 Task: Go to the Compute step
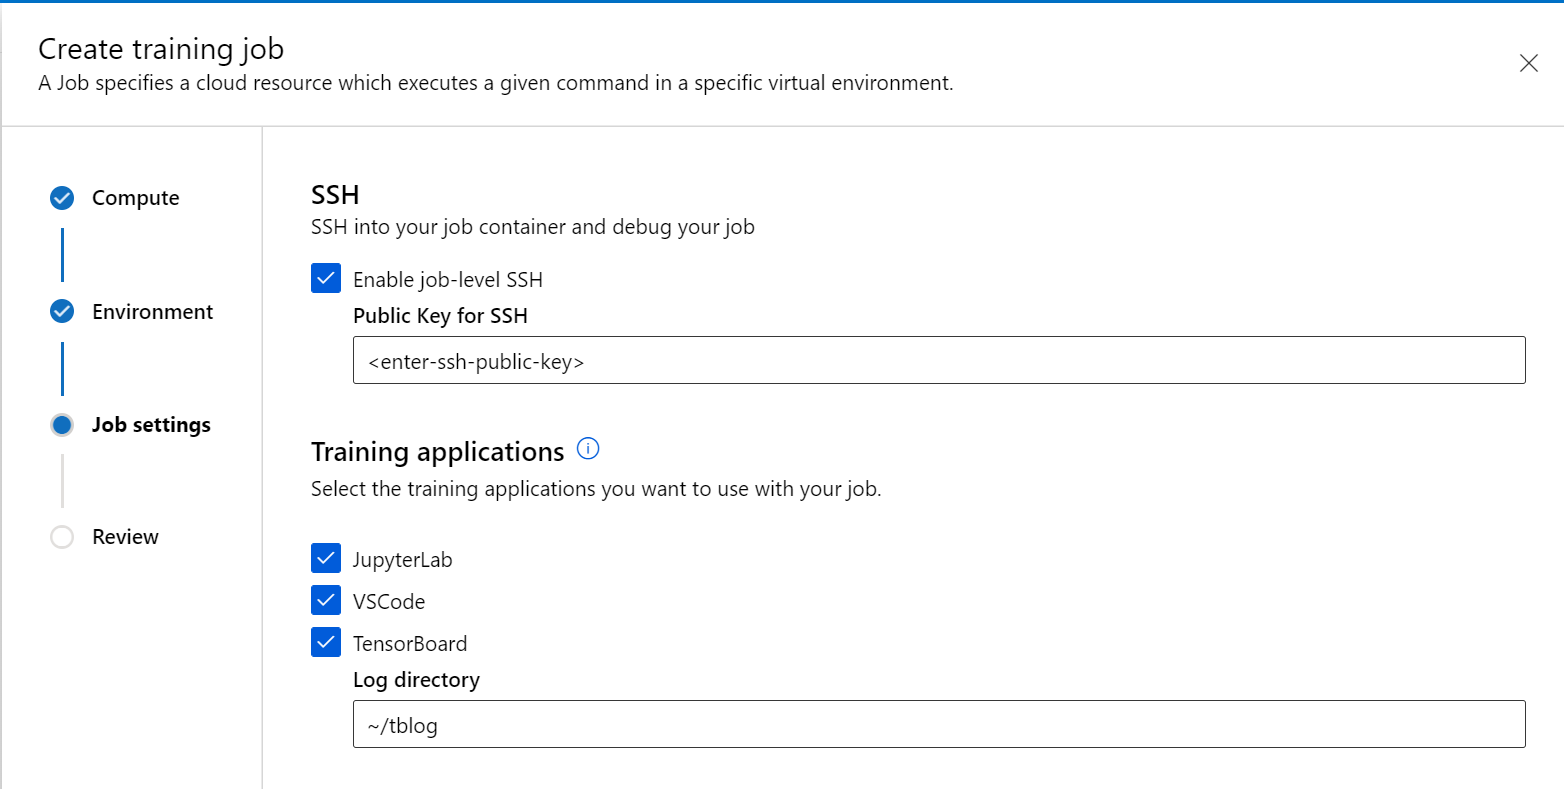135,198
